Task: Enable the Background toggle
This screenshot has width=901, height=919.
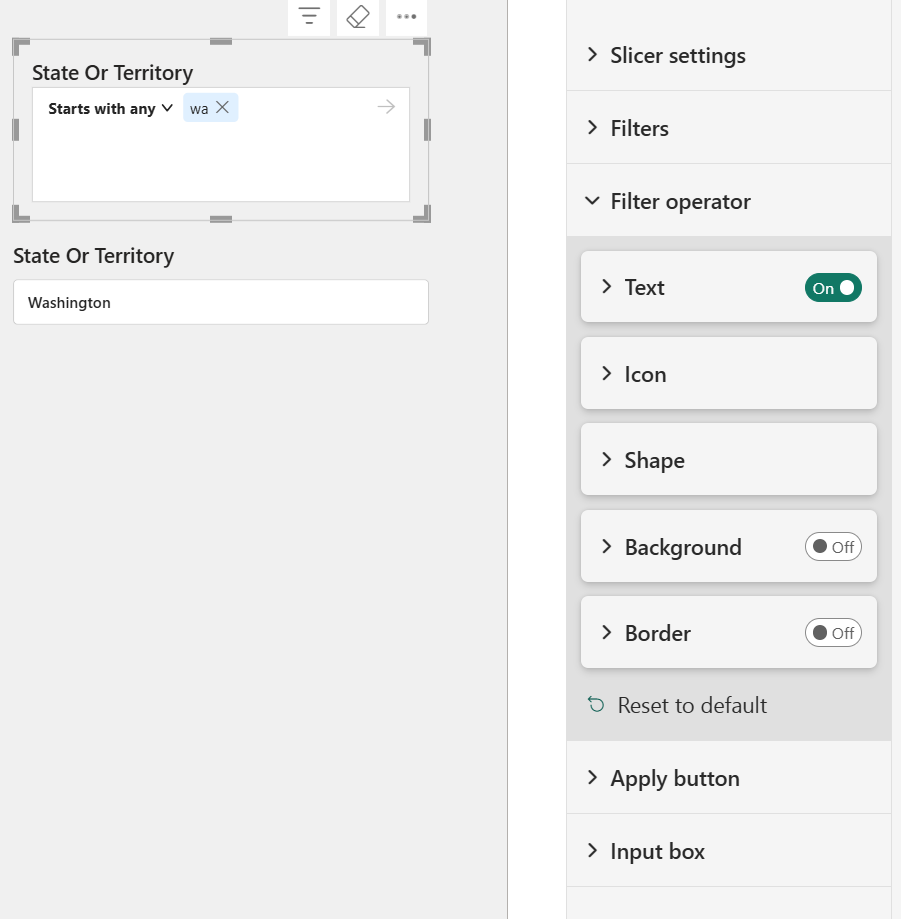Action: pos(833,547)
